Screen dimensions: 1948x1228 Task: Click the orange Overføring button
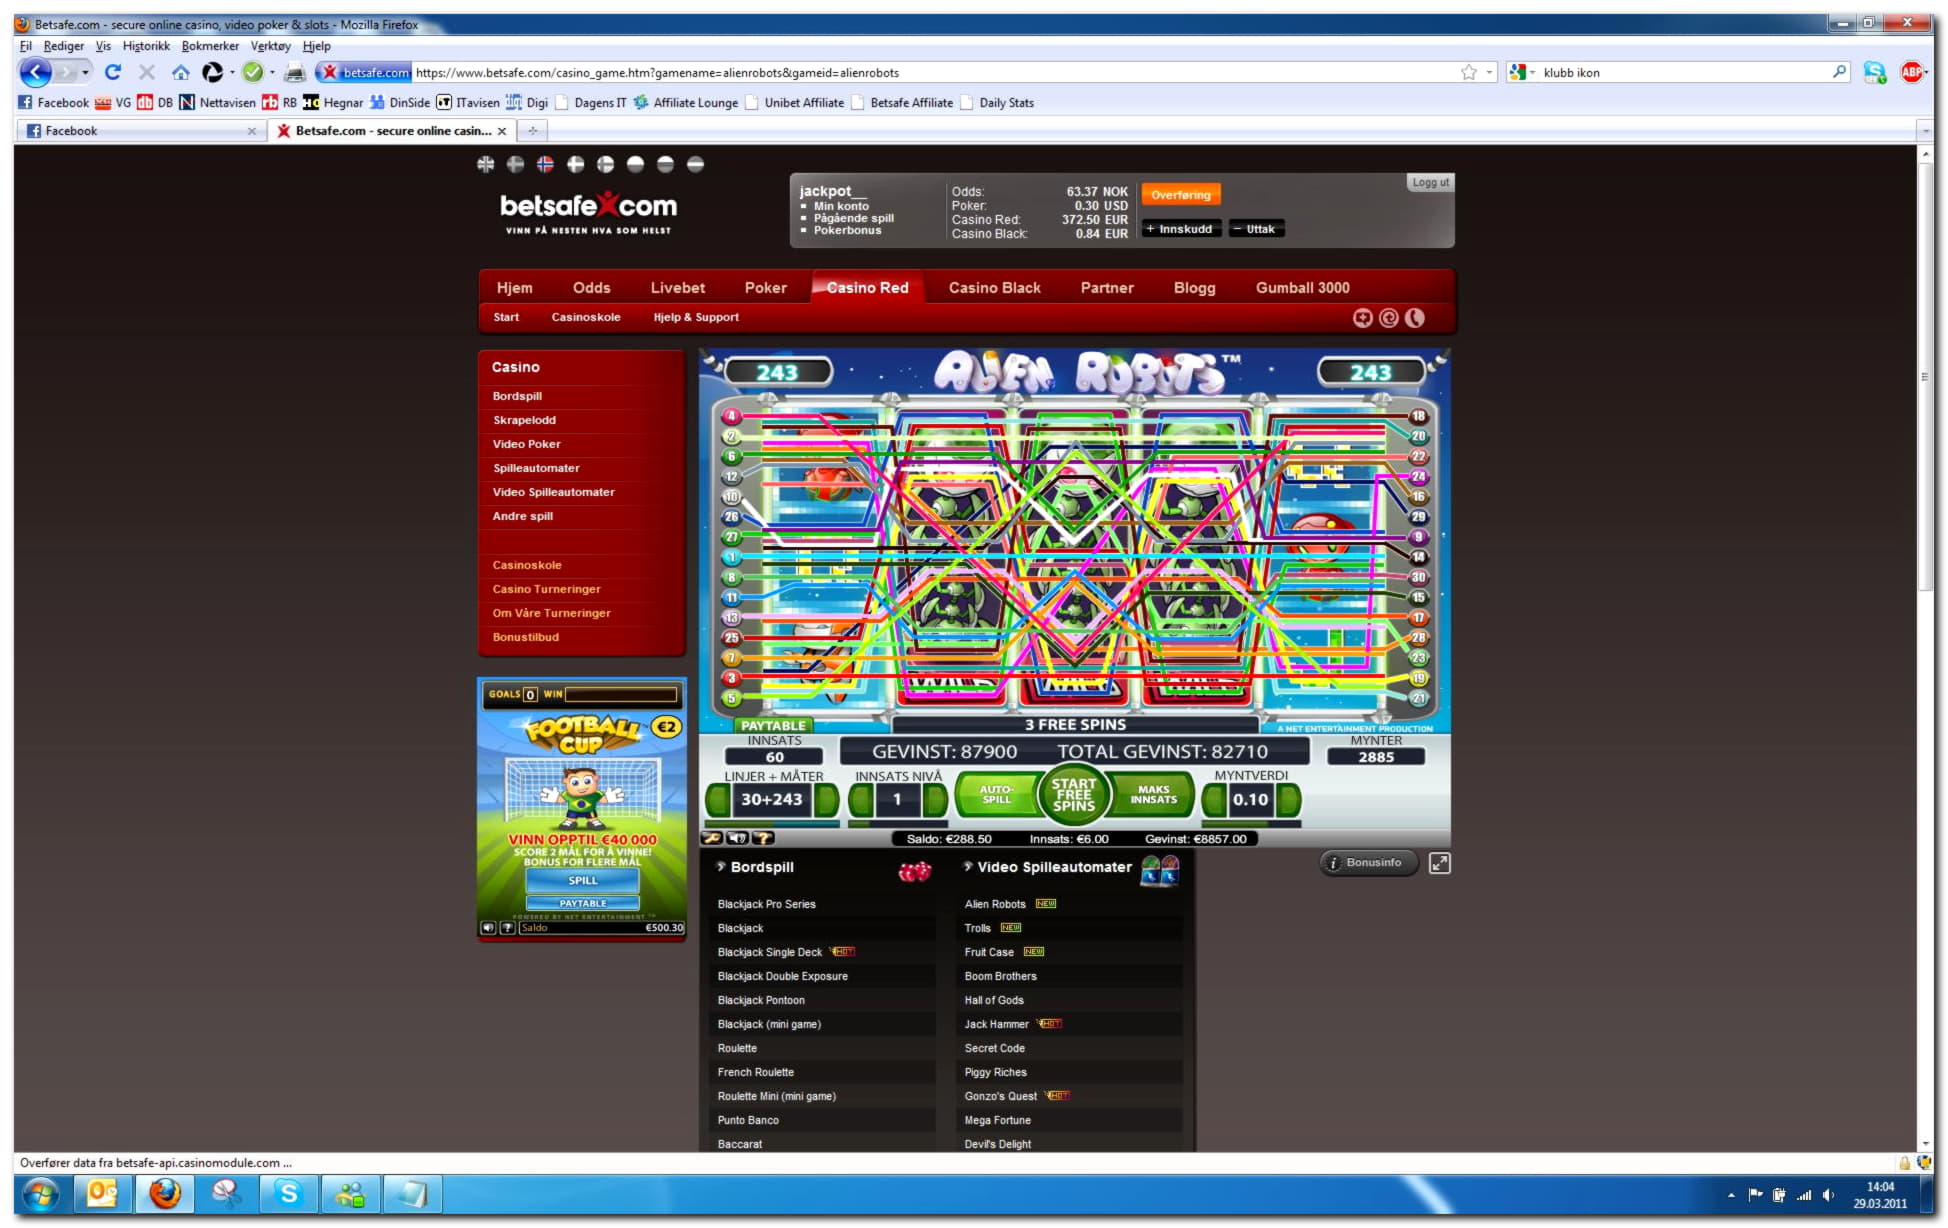[x=1180, y=195]
